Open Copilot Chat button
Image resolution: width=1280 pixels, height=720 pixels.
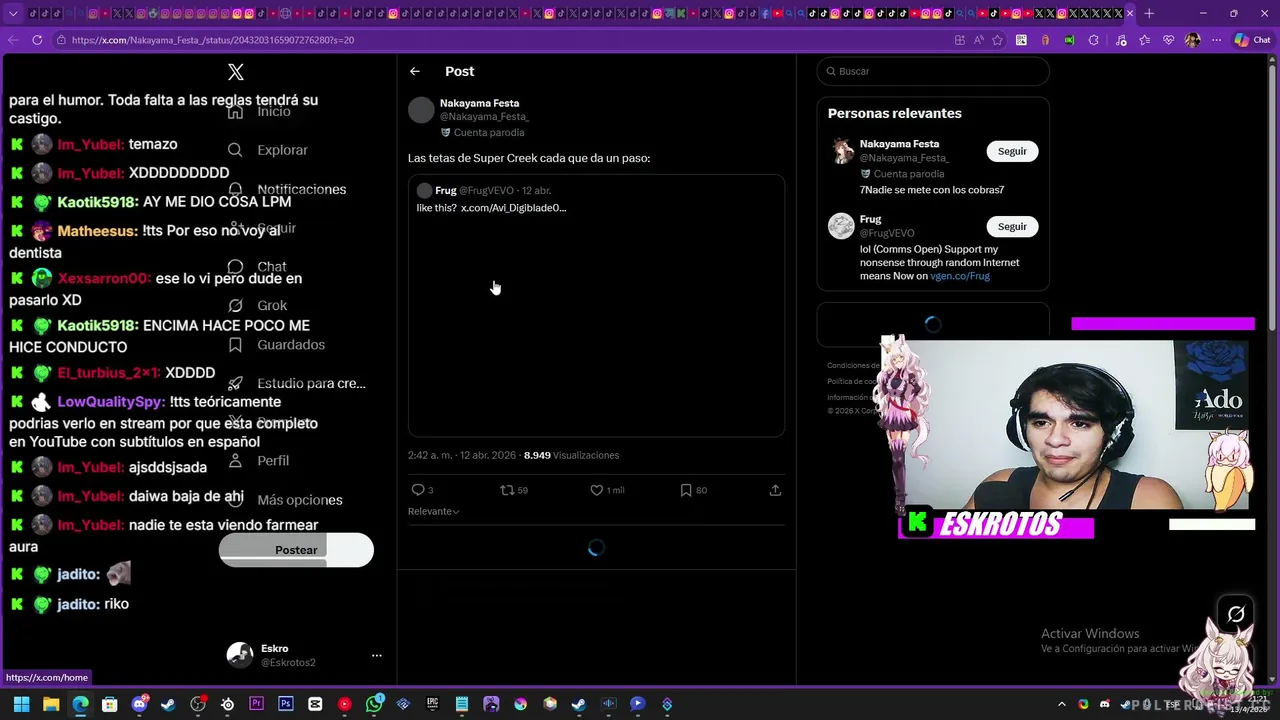(1252, 40)
